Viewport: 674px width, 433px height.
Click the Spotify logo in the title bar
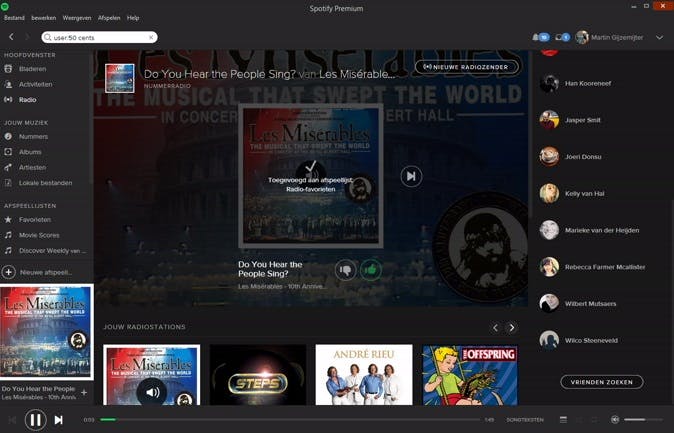point(5,6)
